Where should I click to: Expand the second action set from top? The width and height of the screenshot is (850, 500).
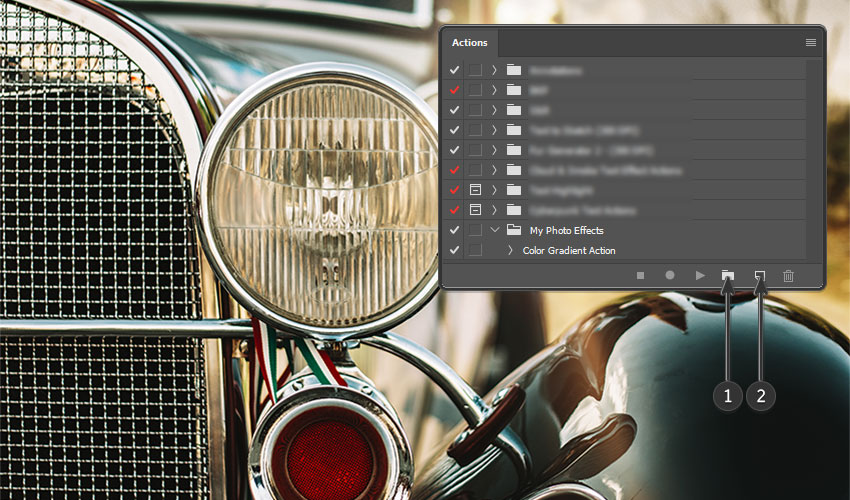[494, 90]
